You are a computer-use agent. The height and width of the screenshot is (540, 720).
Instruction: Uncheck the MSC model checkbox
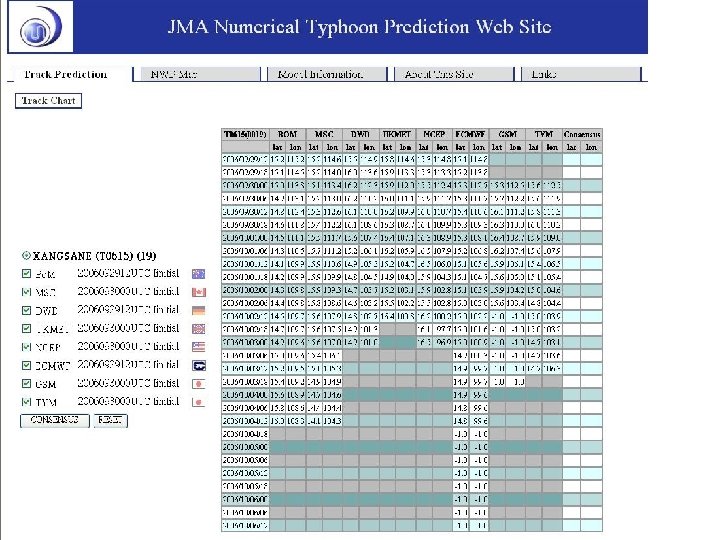pyautogui.click(x=26, y=292)
